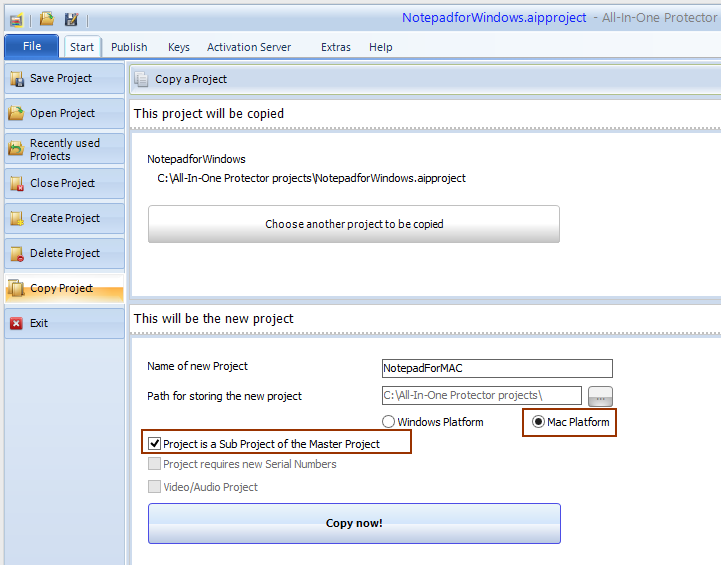Screen dimensions: 721x565
Task: Toggle the Video/Audio Project checkbox
Action: pyautogui.click(x=154, y=486)
